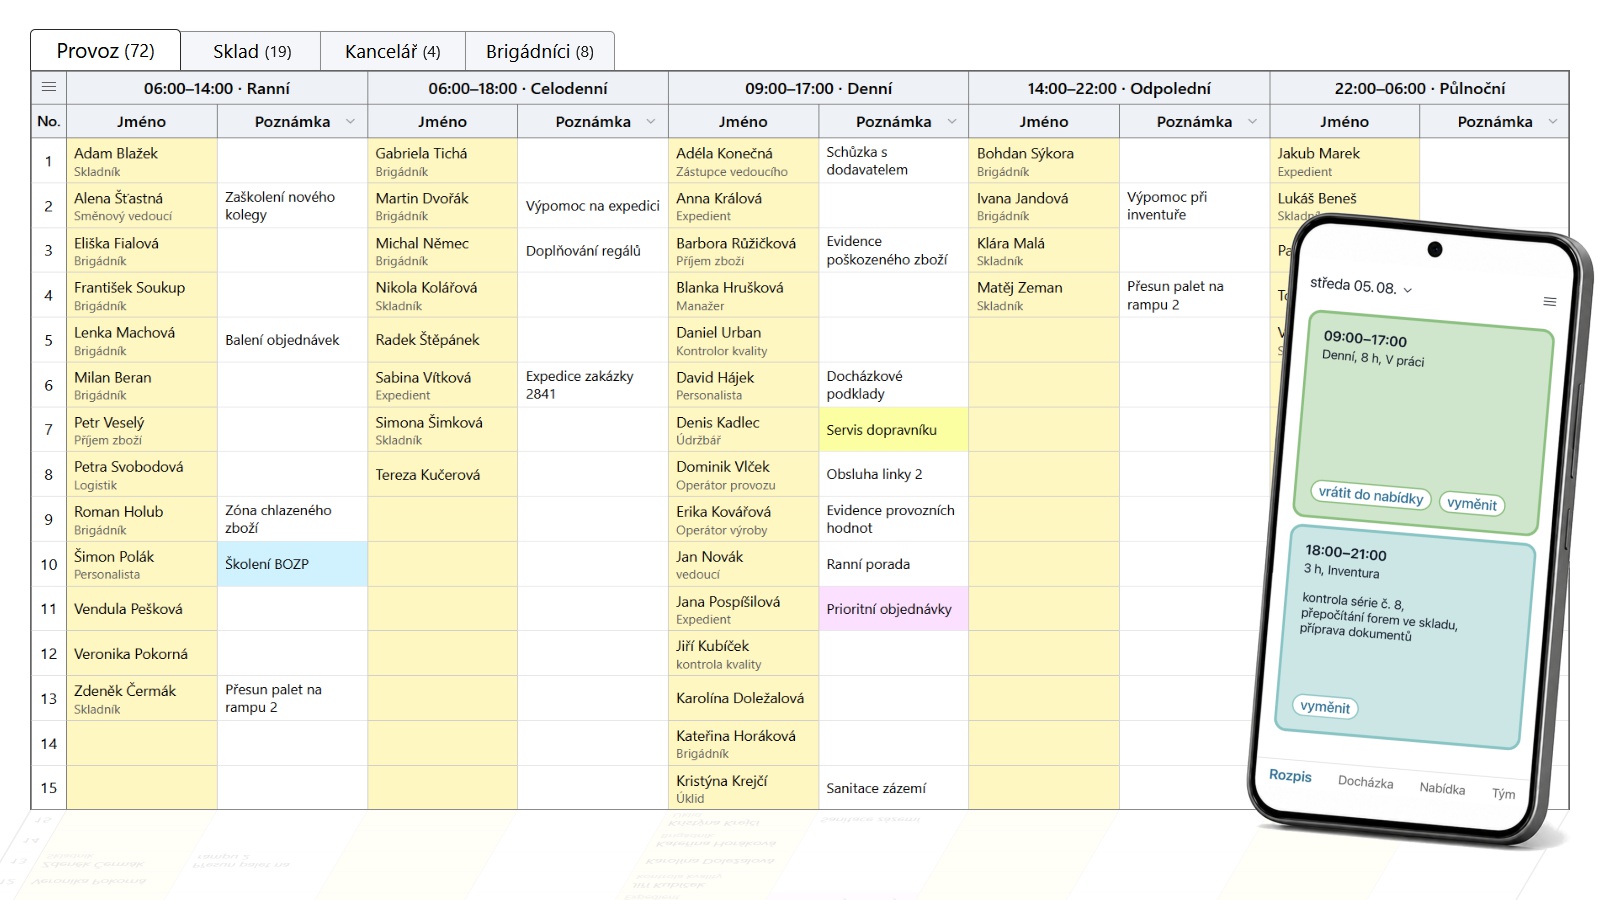Open the Poznámka dropdown under the Odpolední shift
Viewport: 1600px width, 900px height.
tap(1252, 122)
